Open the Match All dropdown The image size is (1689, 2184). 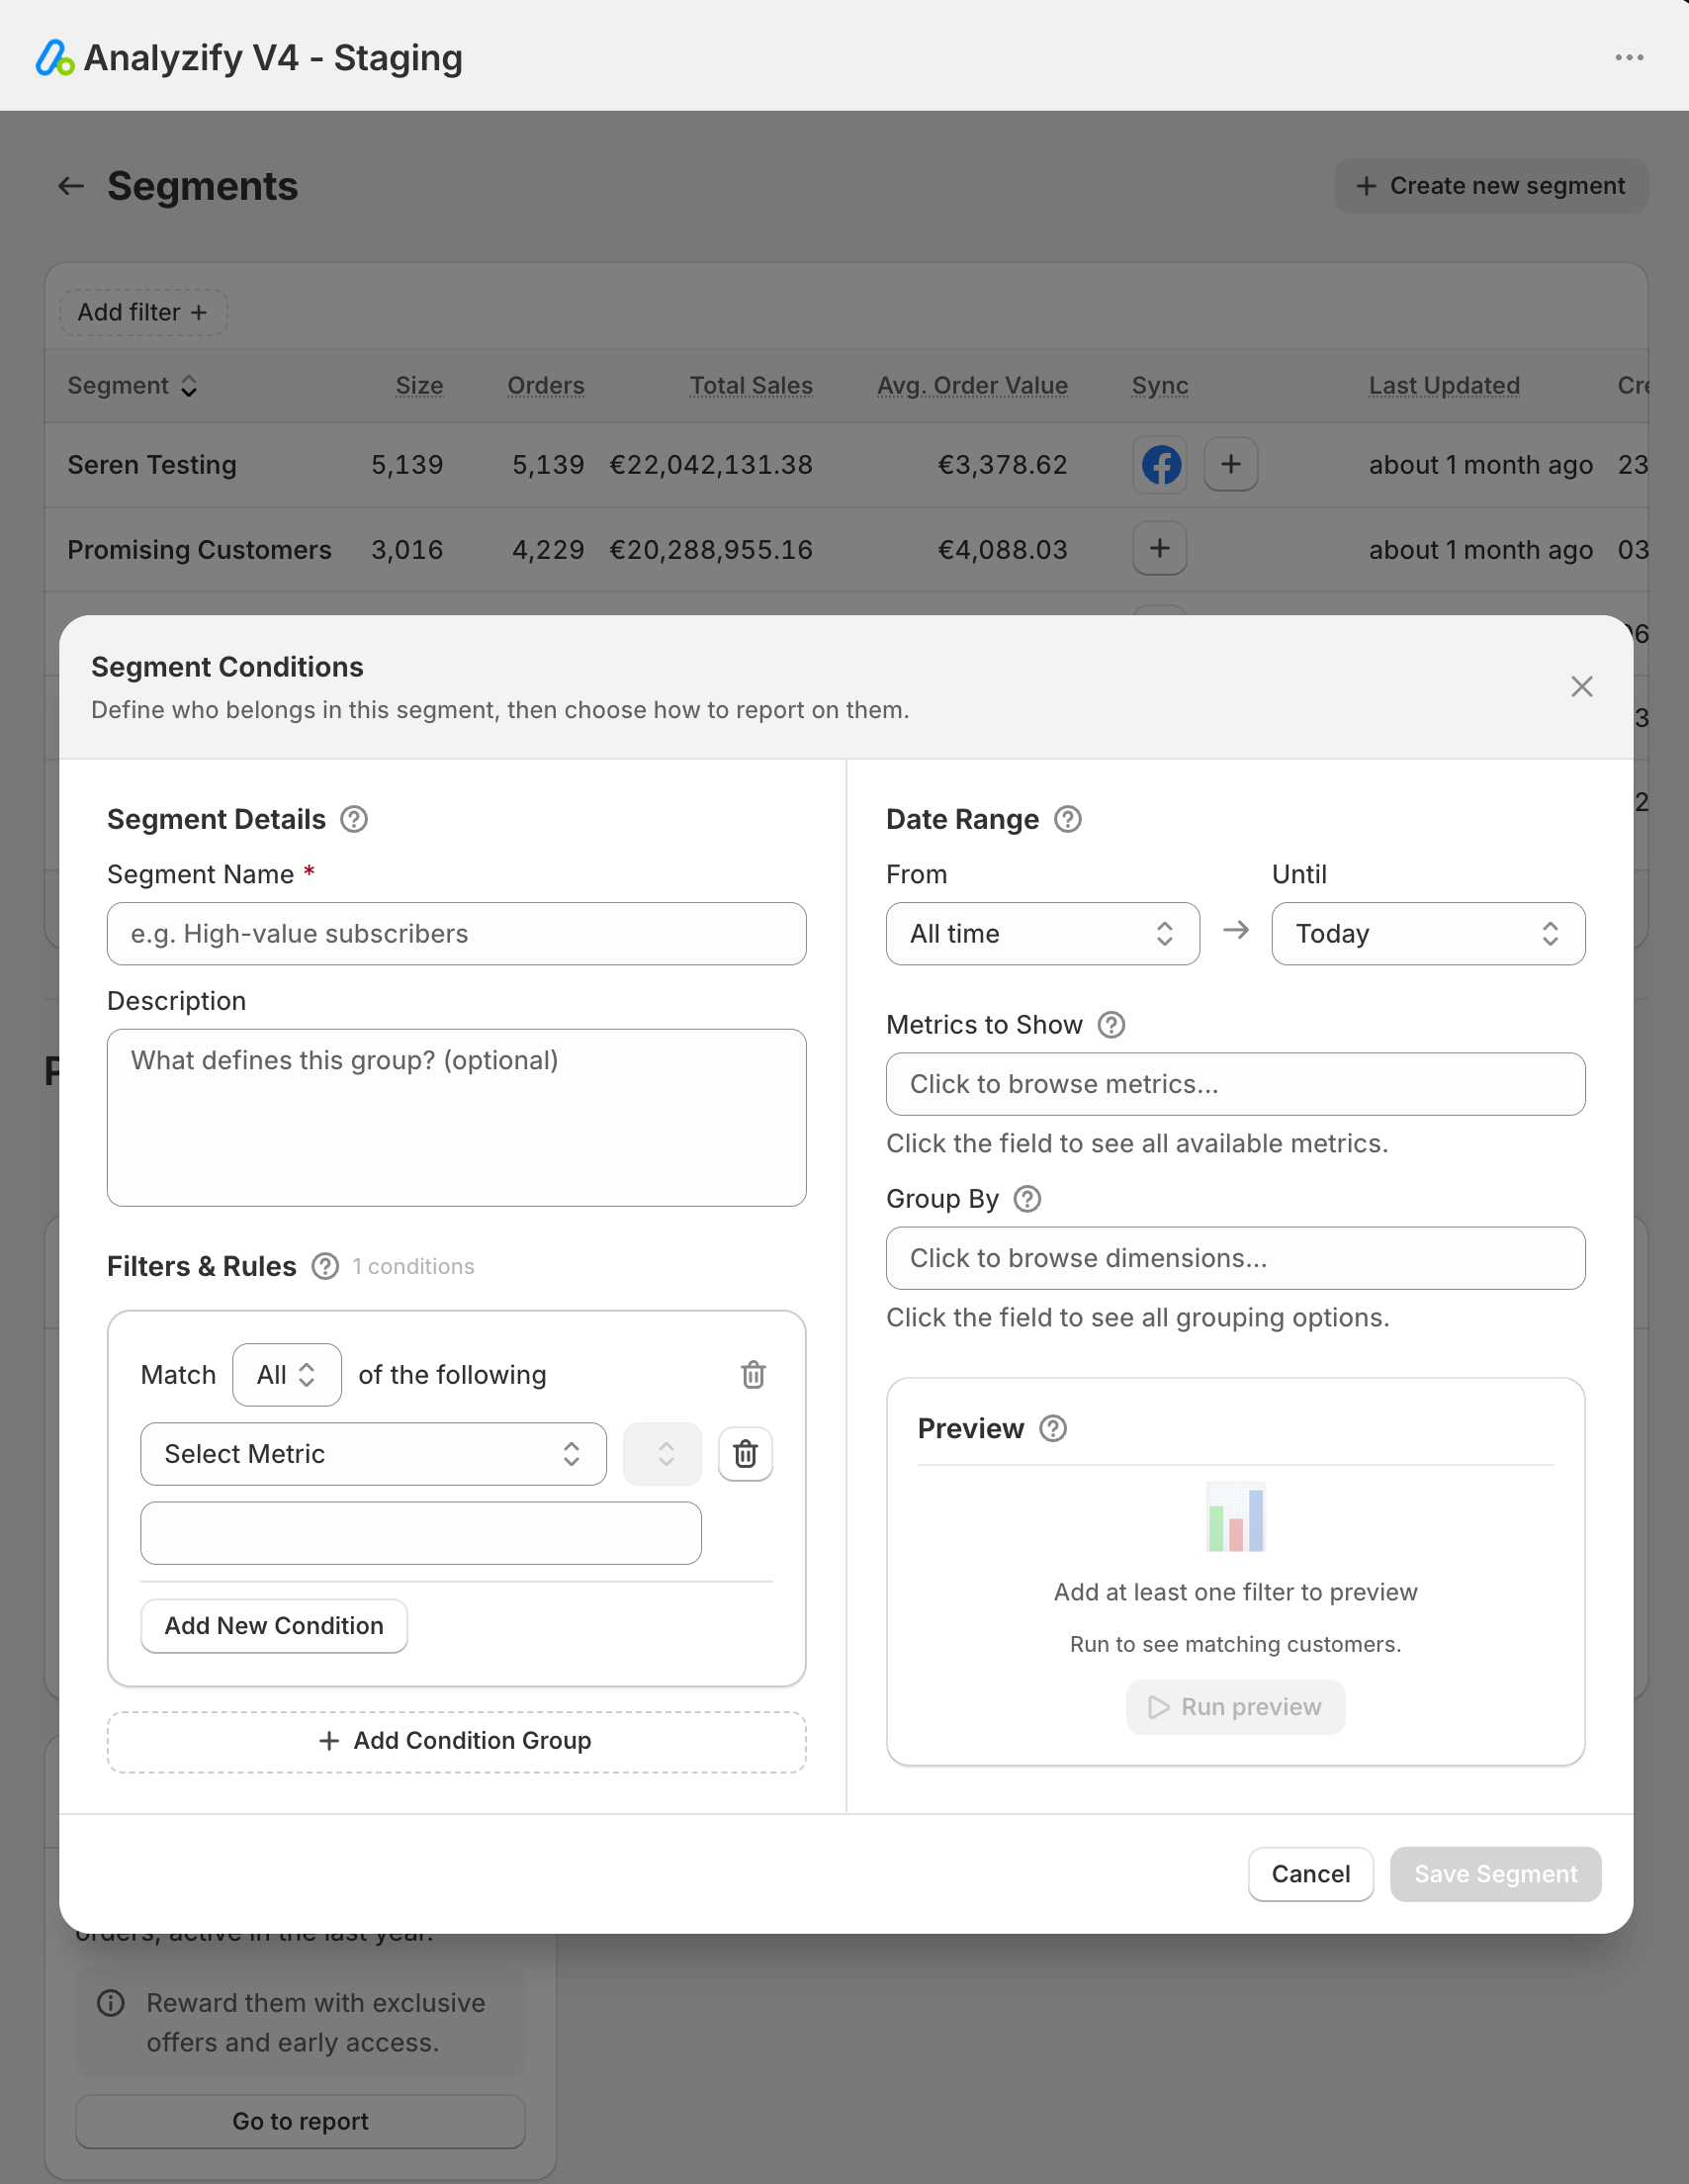287,1376
